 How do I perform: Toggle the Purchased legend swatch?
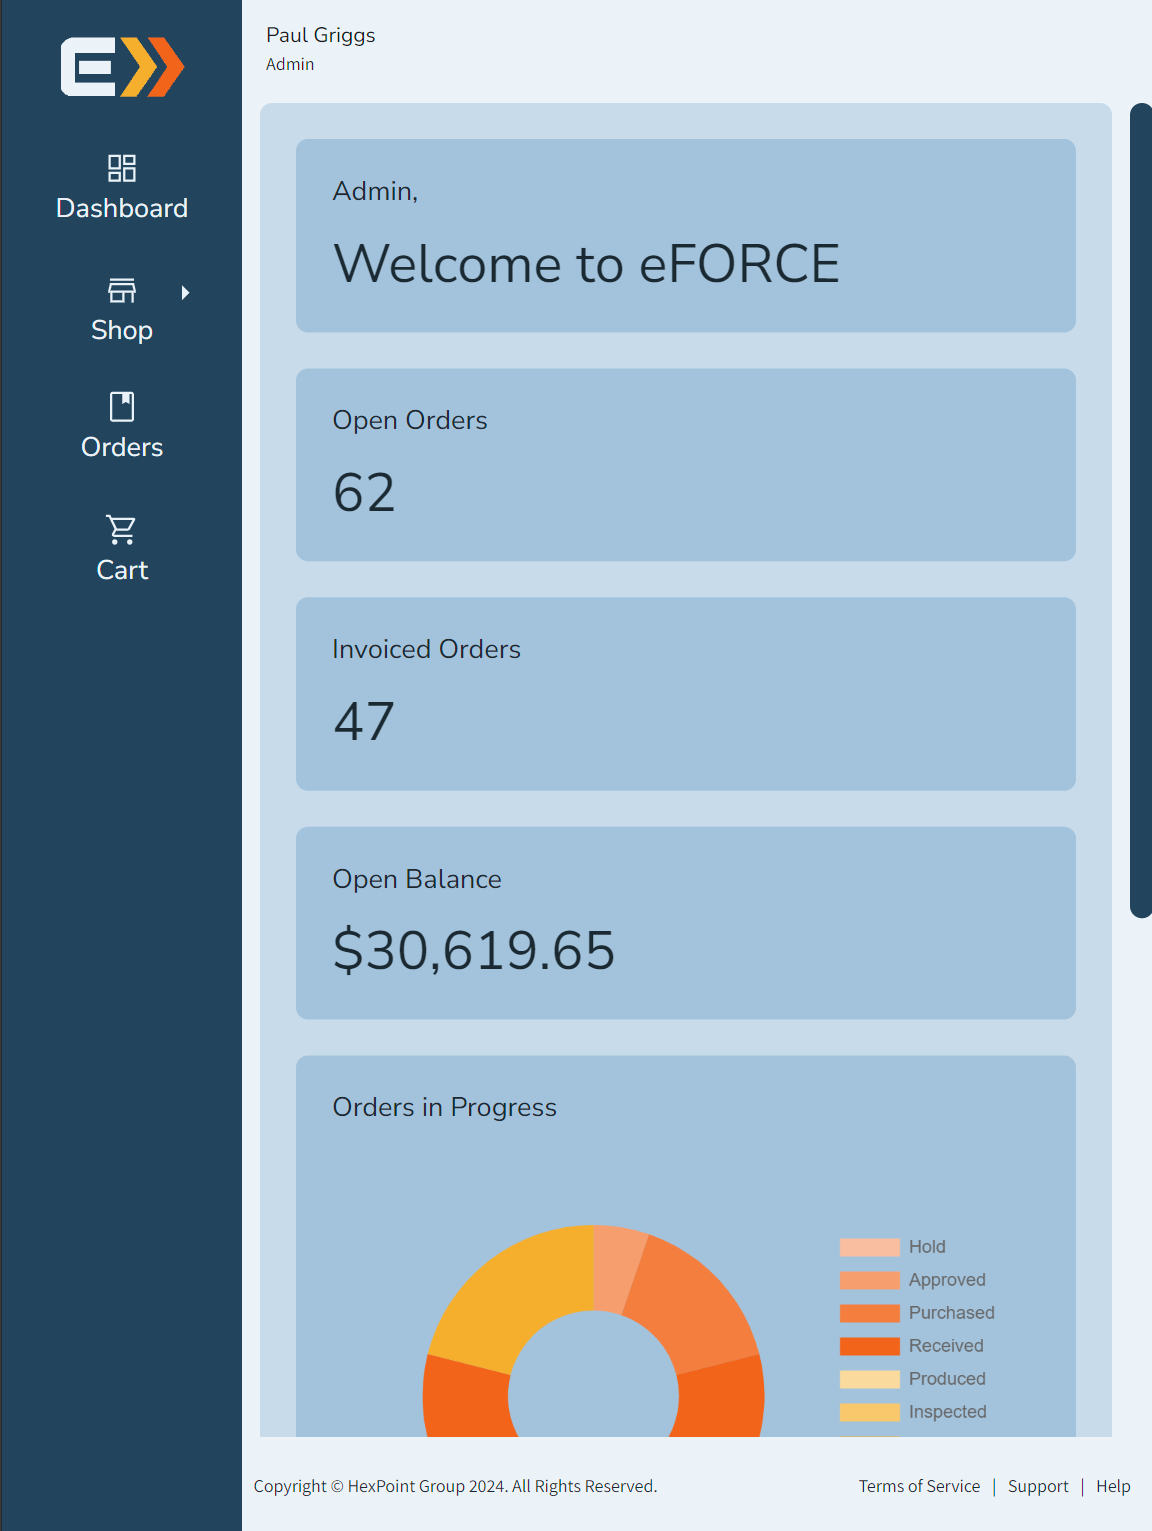coord(870,1313)
